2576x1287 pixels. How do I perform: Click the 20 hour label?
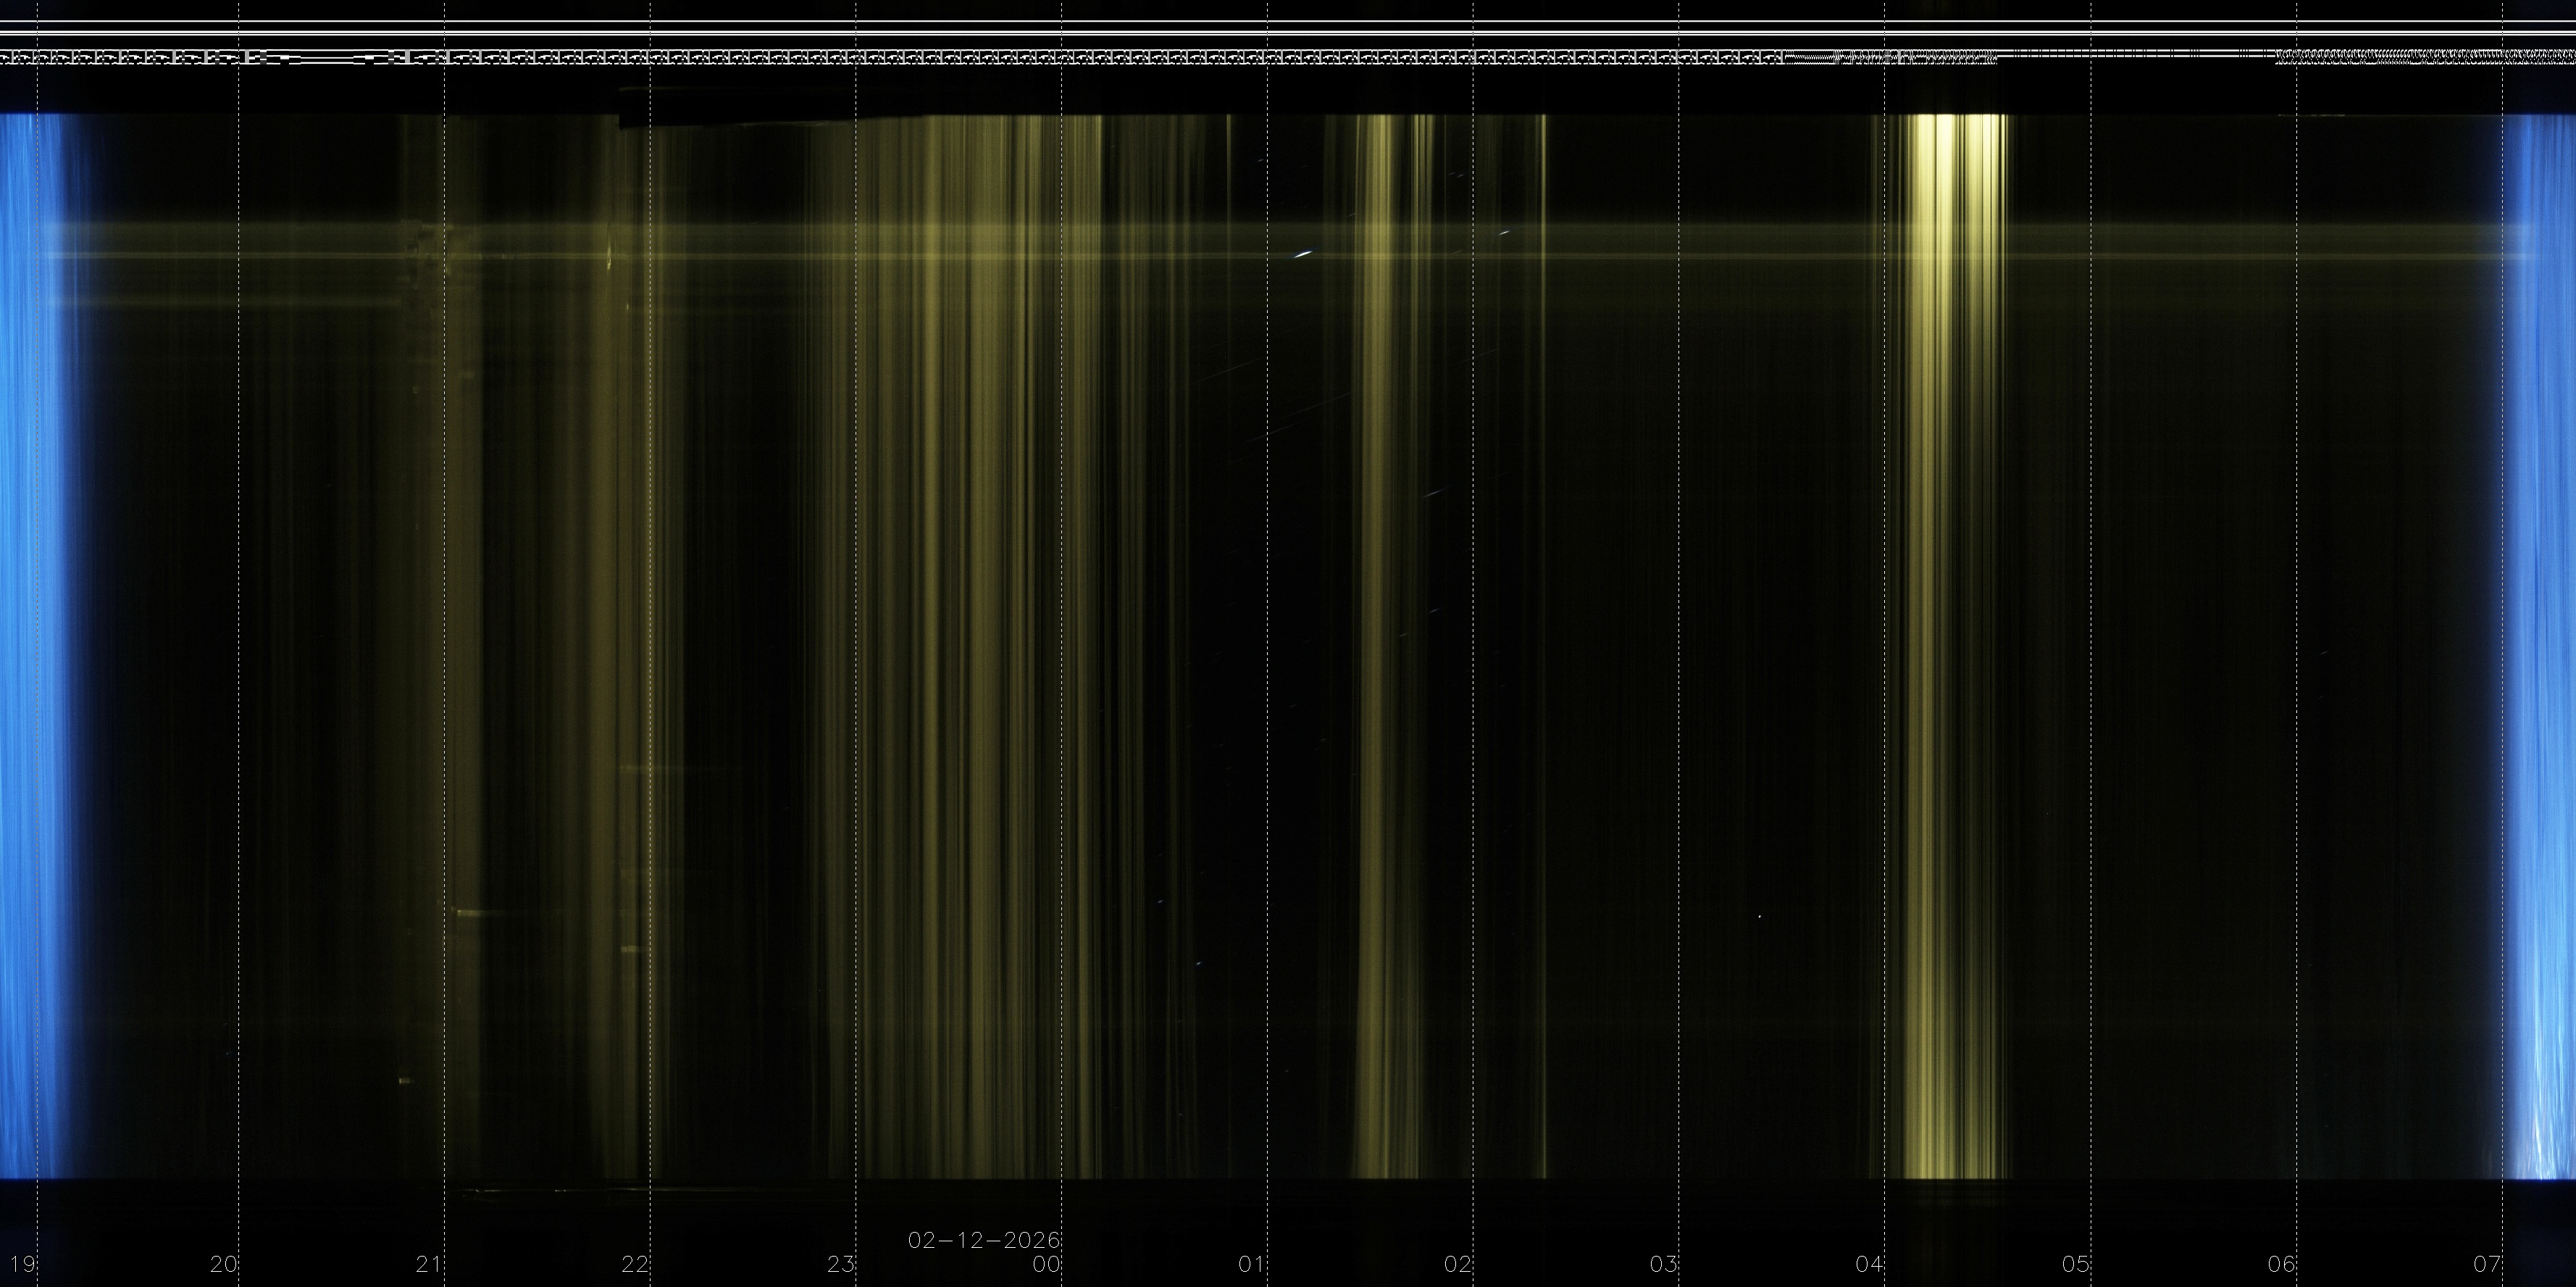(224, 1264)
